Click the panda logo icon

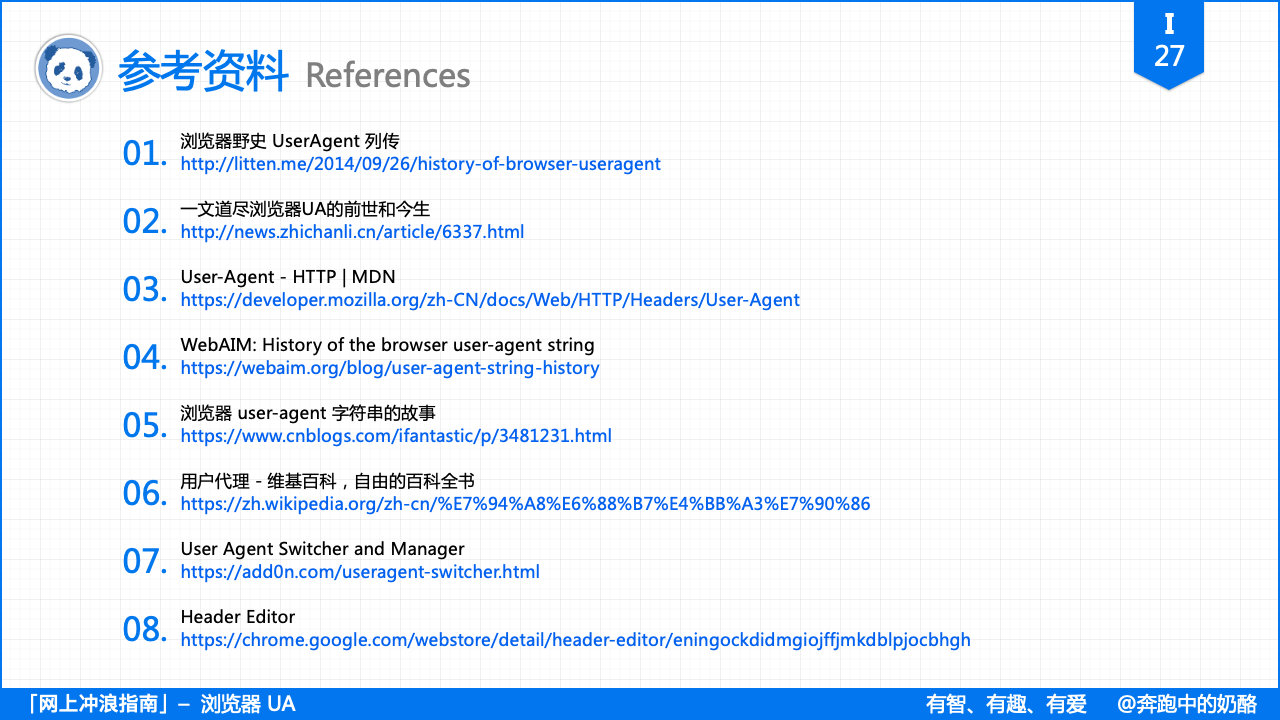tap(69, 69)
